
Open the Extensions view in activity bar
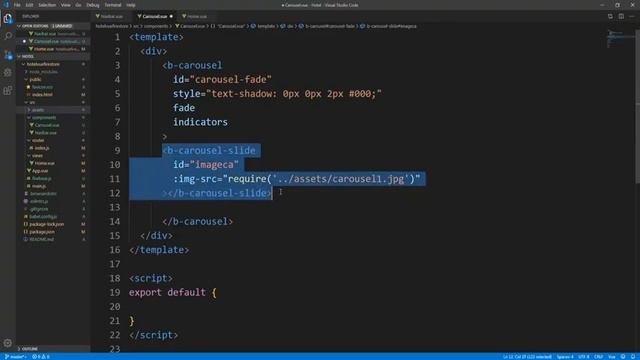point(8,90)
